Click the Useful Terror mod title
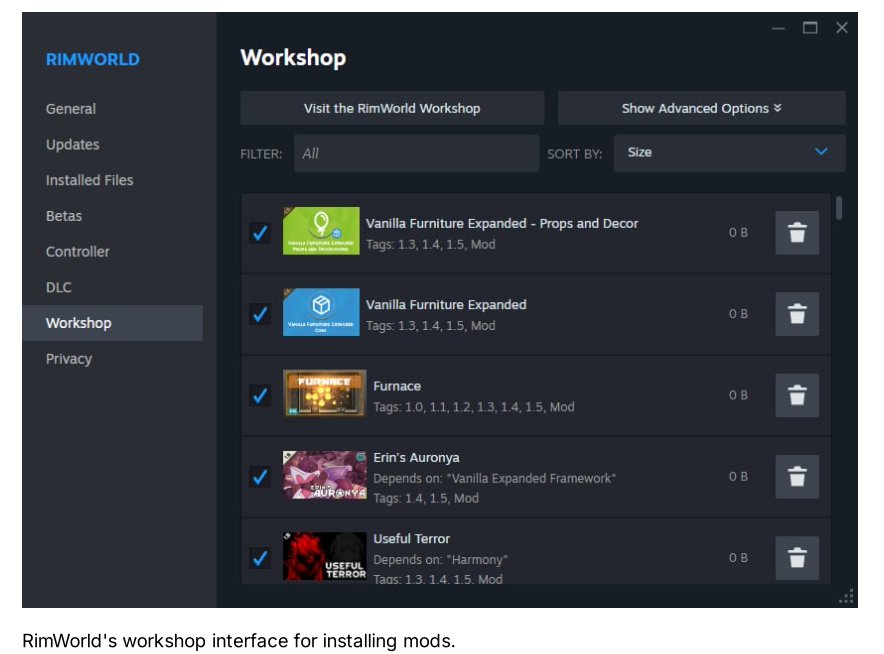This screenshot has width=884, height=654. tap(412, 538)
